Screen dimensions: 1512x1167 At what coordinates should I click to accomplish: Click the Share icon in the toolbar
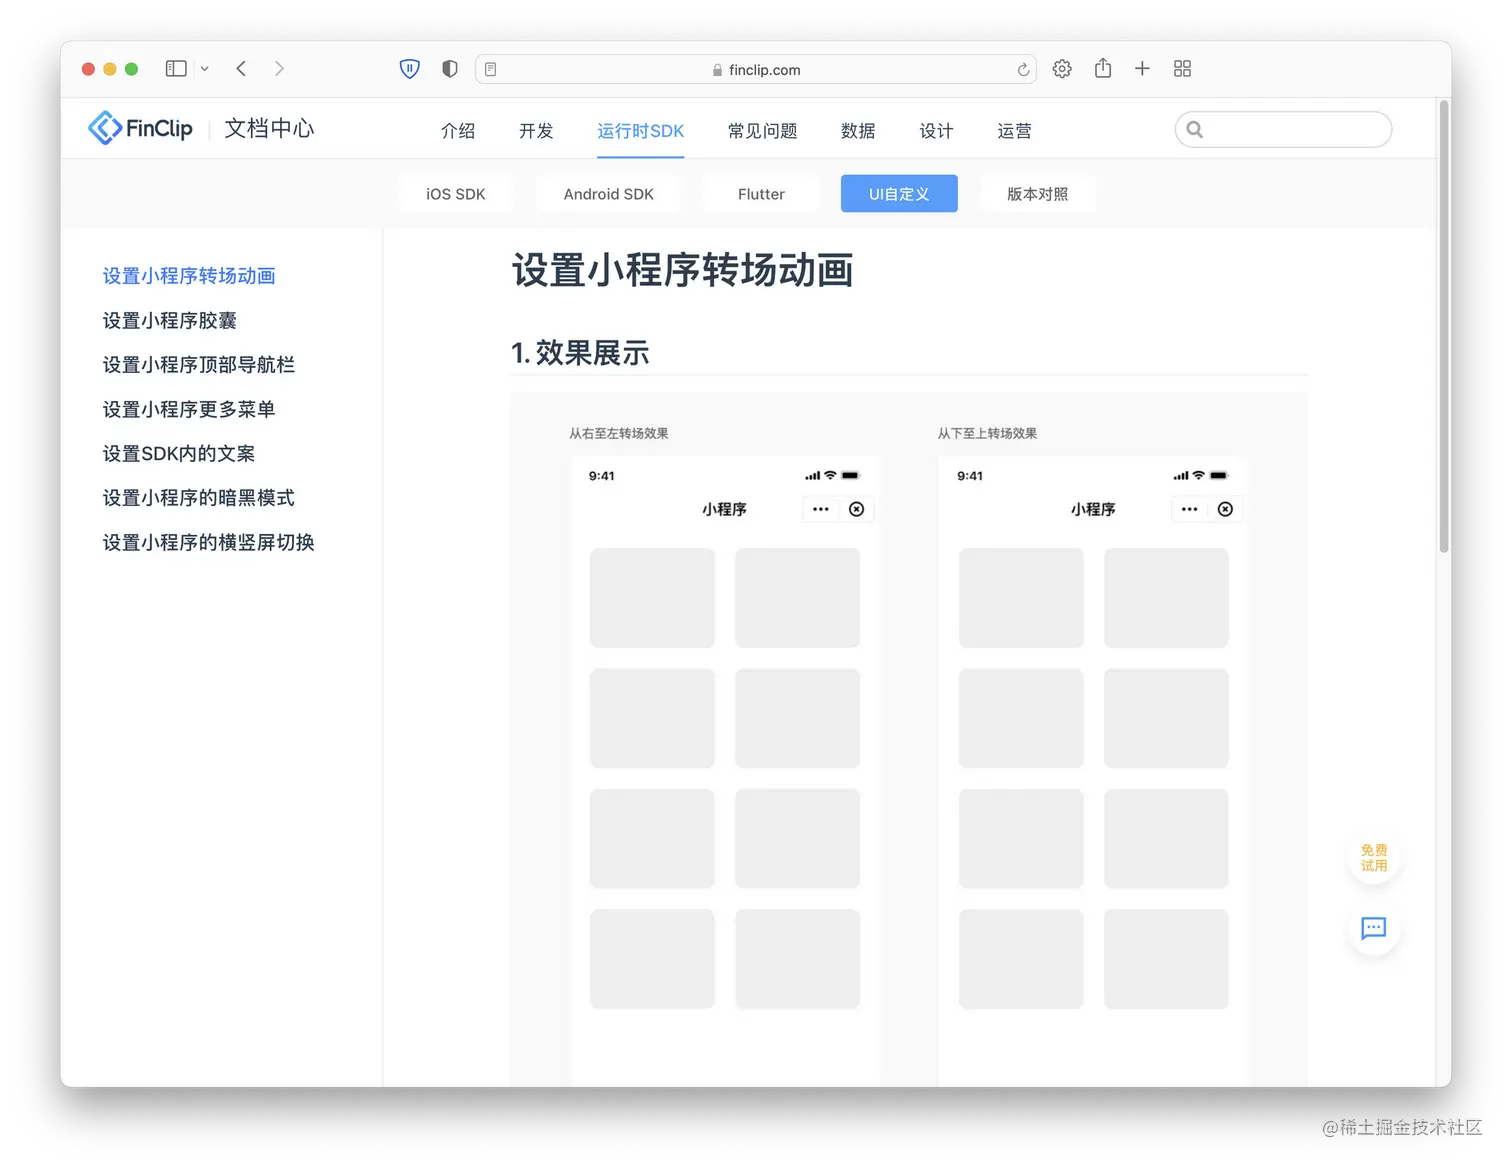[x=1103, y=68]
